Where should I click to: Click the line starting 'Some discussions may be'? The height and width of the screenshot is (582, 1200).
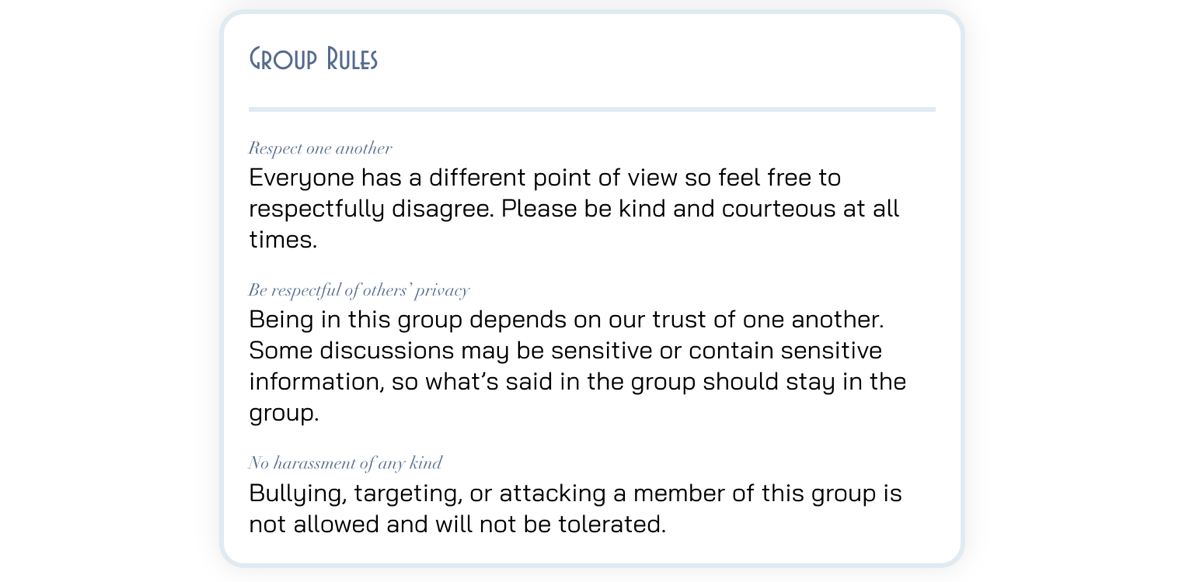[565, 351]
